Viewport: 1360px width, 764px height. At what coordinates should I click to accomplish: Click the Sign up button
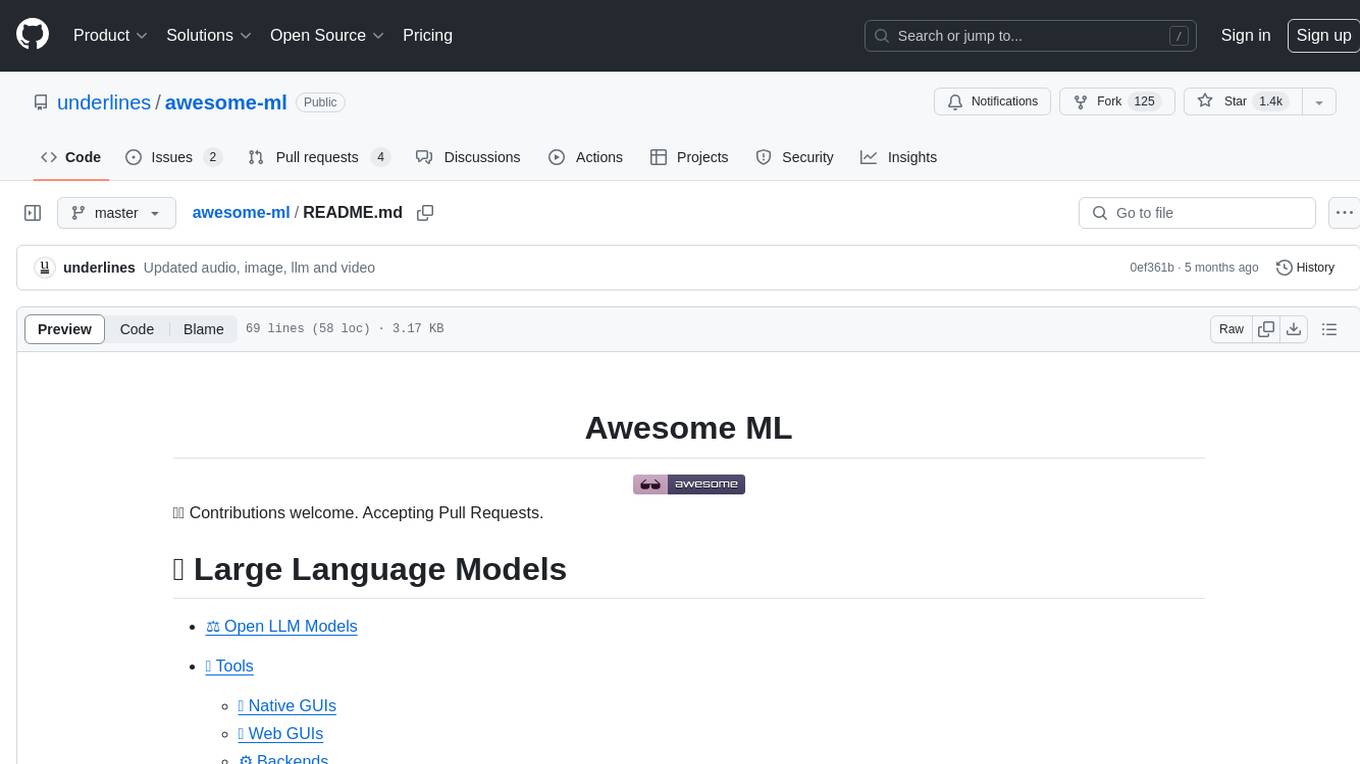tap(1323, 35)
